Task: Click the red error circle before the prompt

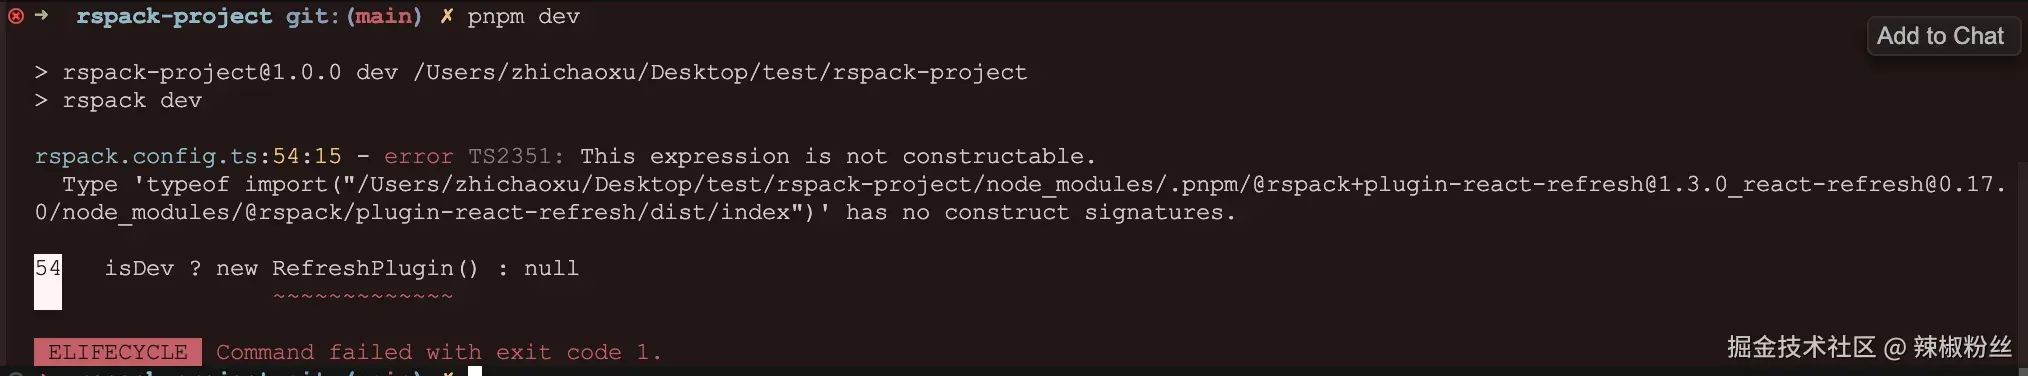Action: tap(16, 16)
